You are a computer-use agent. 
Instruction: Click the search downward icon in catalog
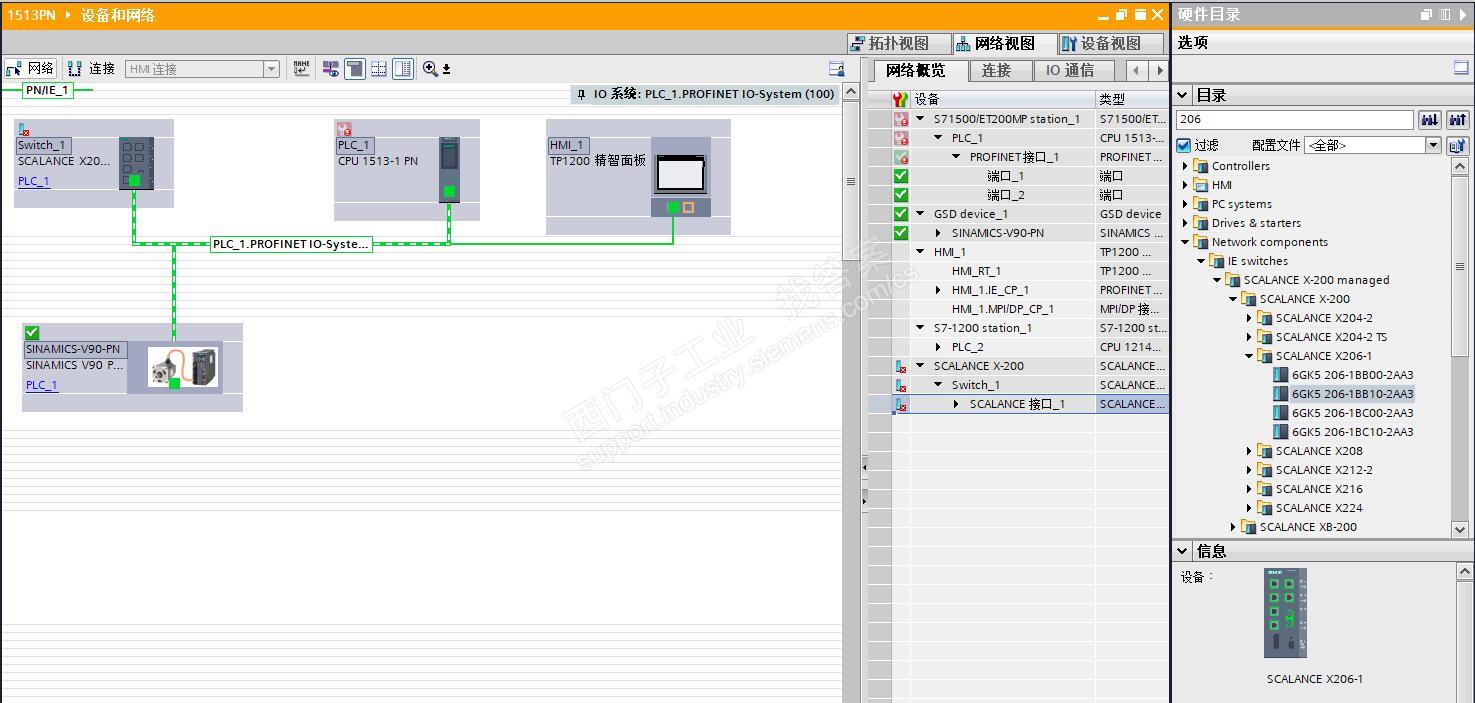pos(1430,119)
